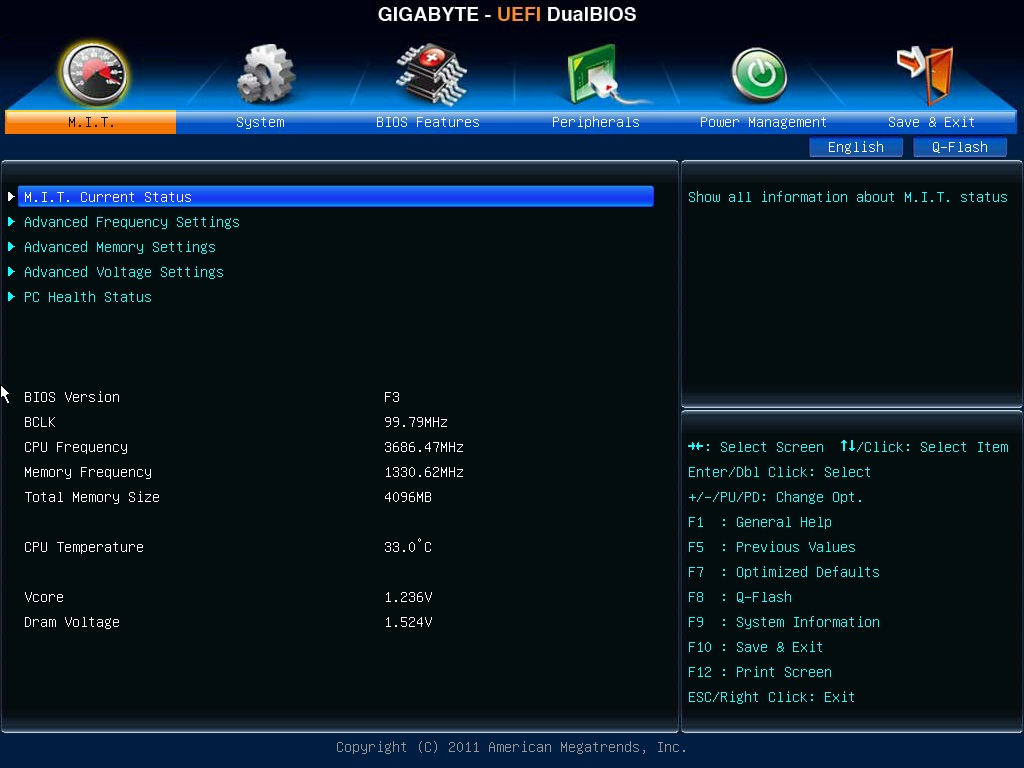Click the 'F5 : Previous Values' line
Viewport: 1024px width, 768px height.
771,547
